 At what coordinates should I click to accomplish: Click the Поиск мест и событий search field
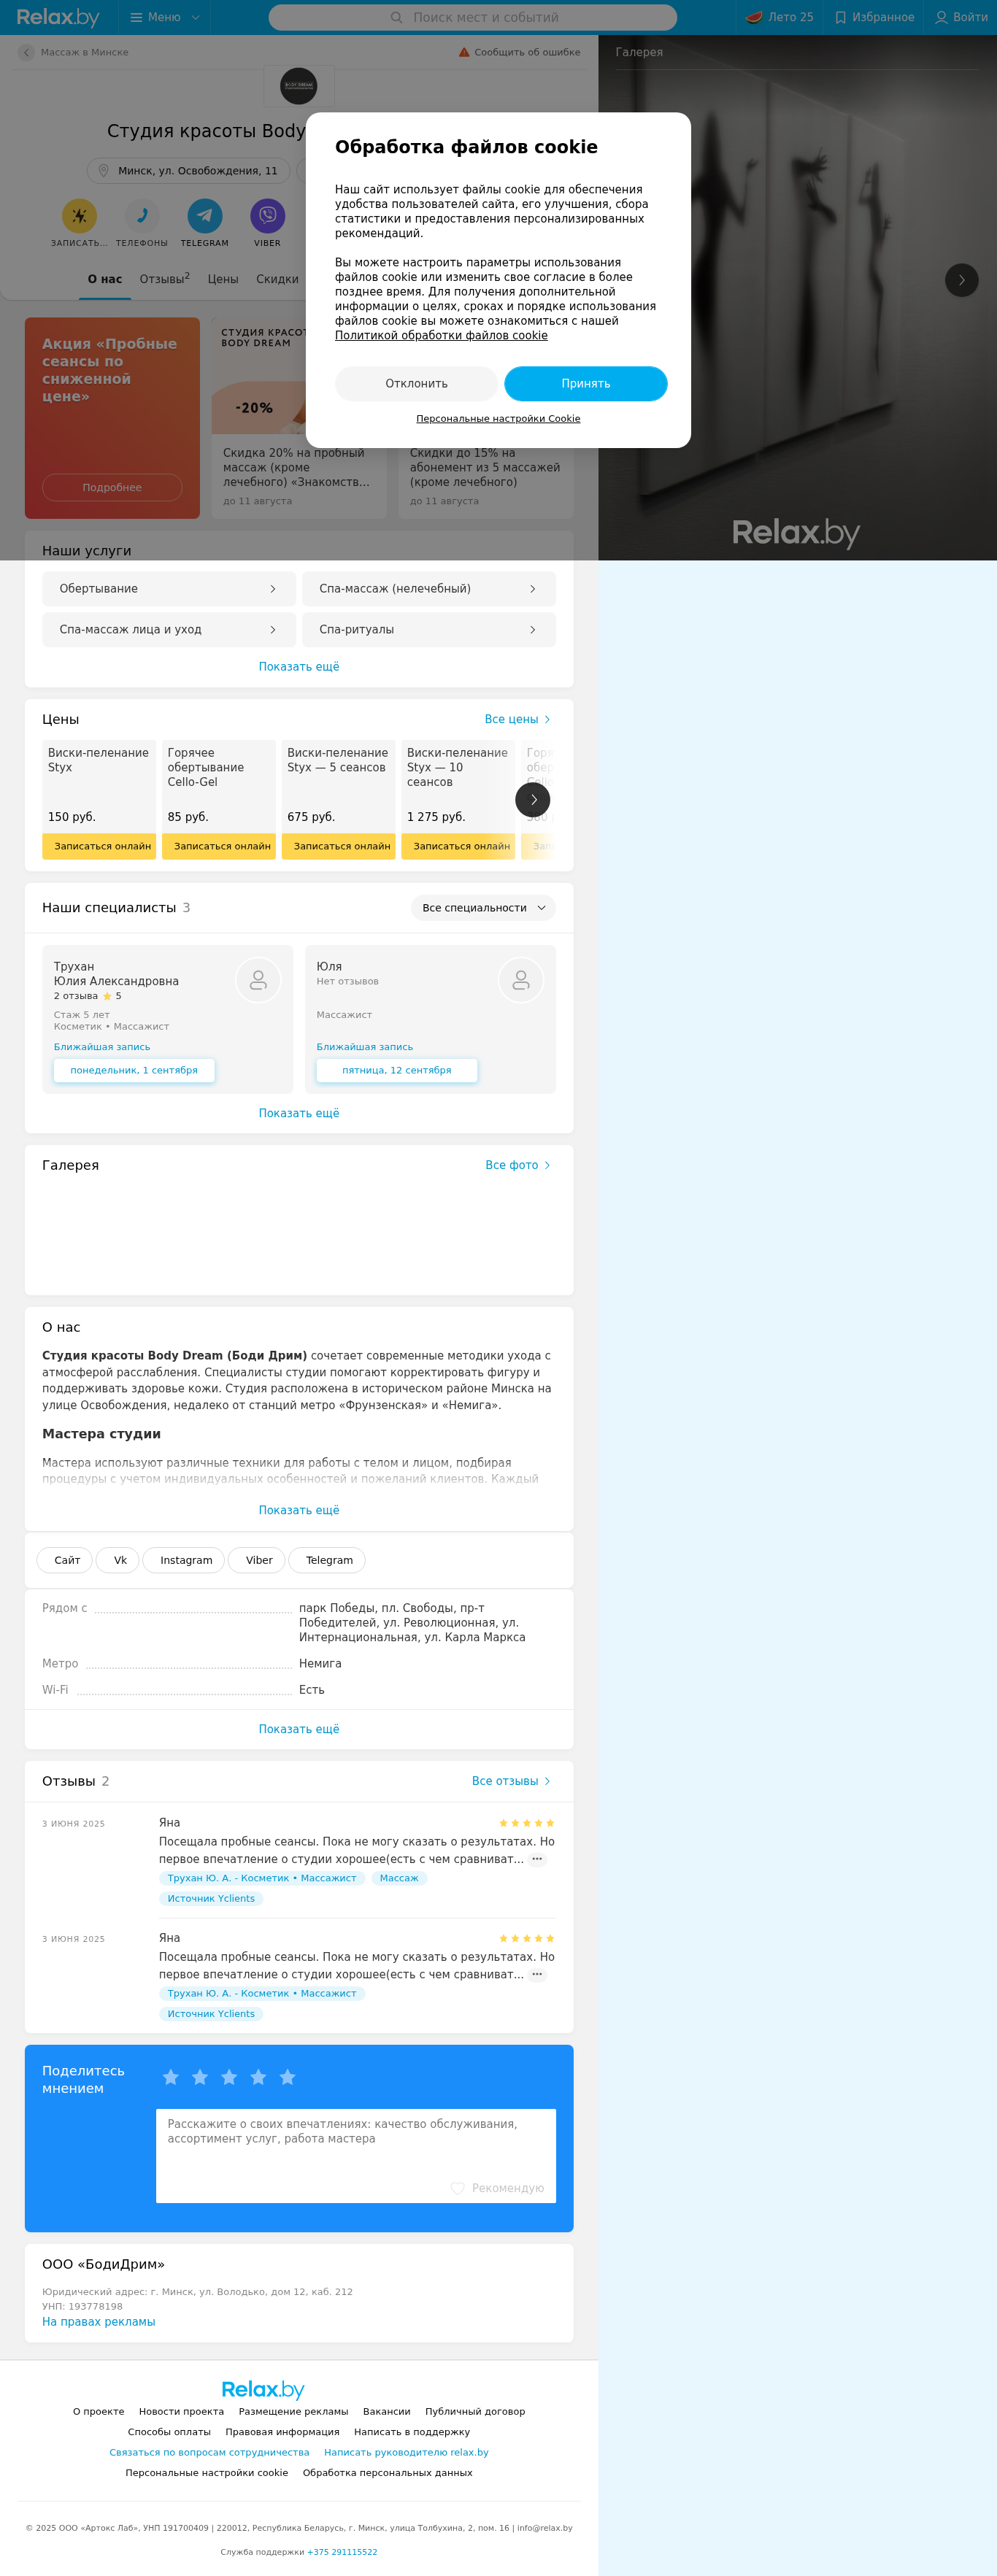tap(473, 17)
